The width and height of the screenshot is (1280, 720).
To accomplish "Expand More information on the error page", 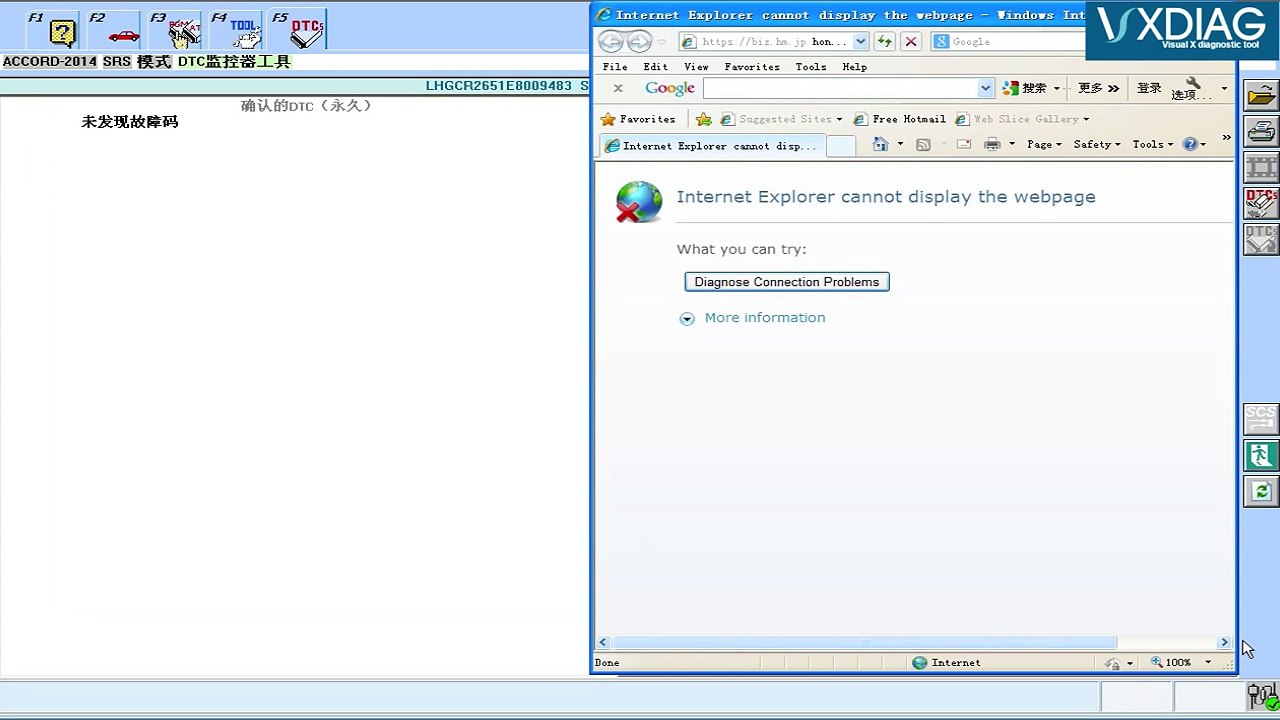I will [x=753, y=318].
